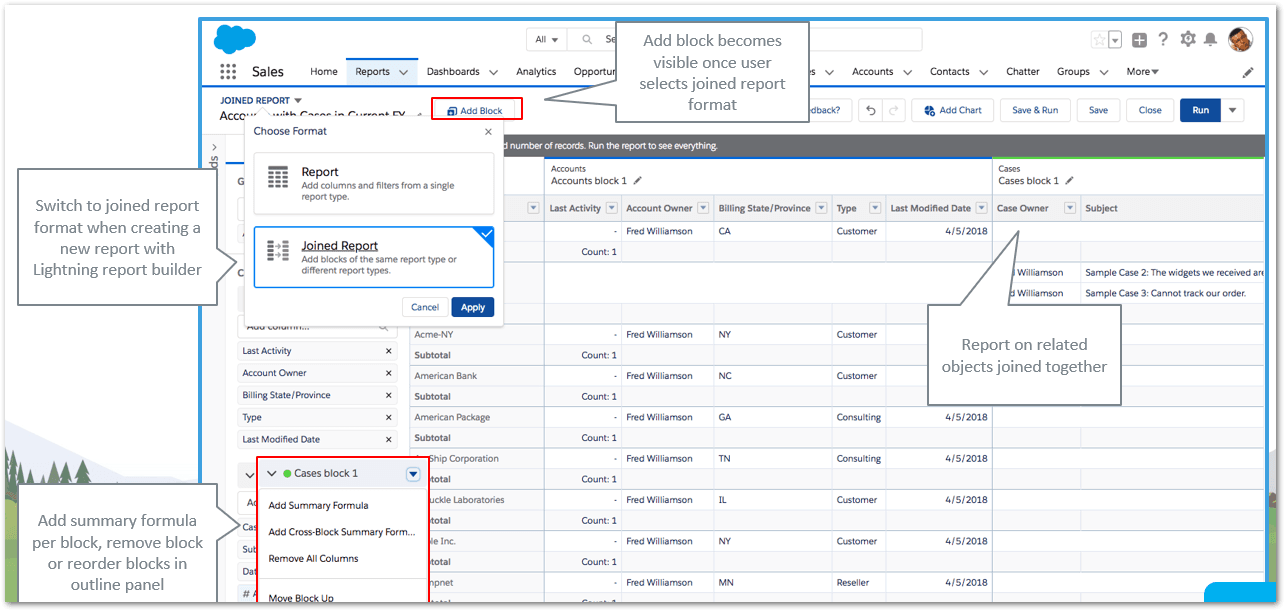The height and width of the screenshot is (611, 1285).
Task: Switch to the Dashboards tab
Action: tap(461, 72)
